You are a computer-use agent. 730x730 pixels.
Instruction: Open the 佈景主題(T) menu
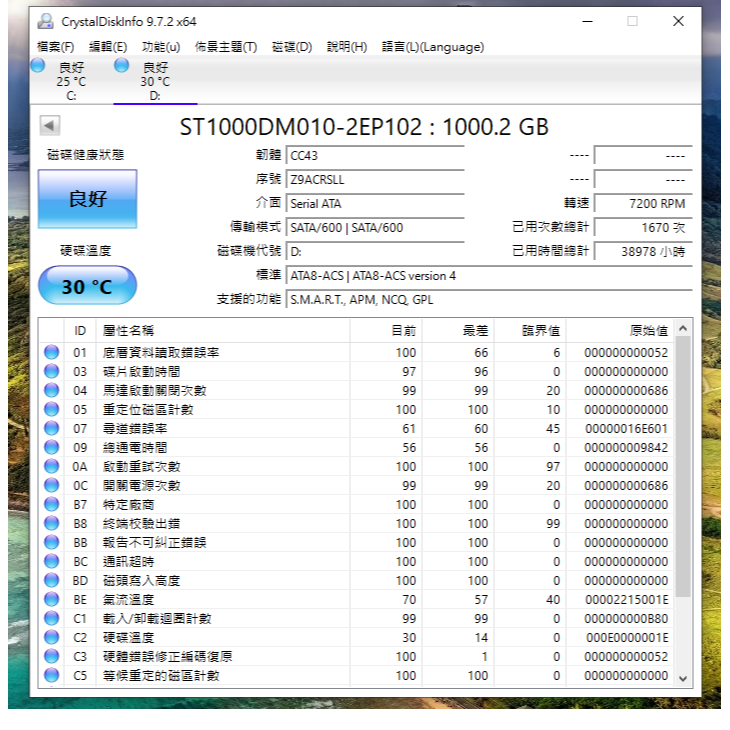coord(226,47)
